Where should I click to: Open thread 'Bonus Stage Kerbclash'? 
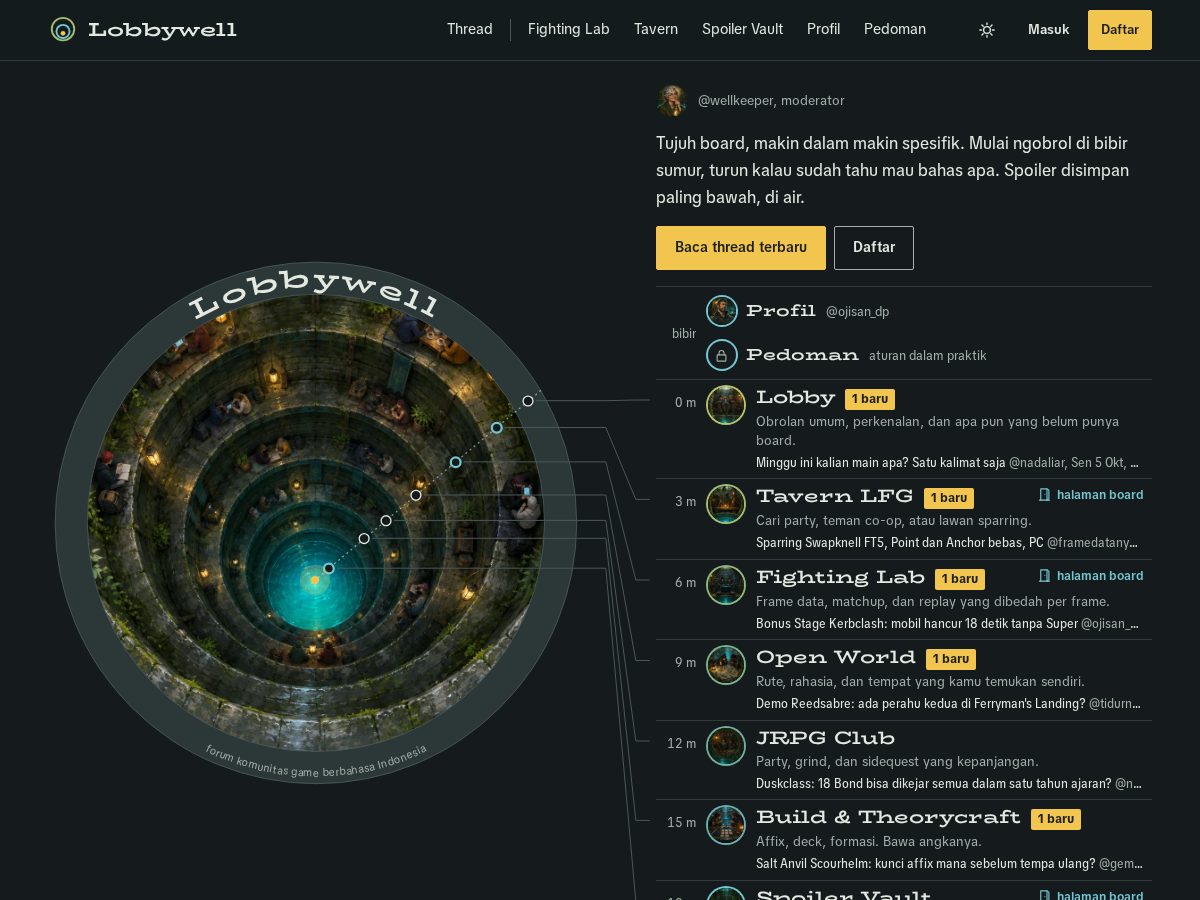(916, 623)
